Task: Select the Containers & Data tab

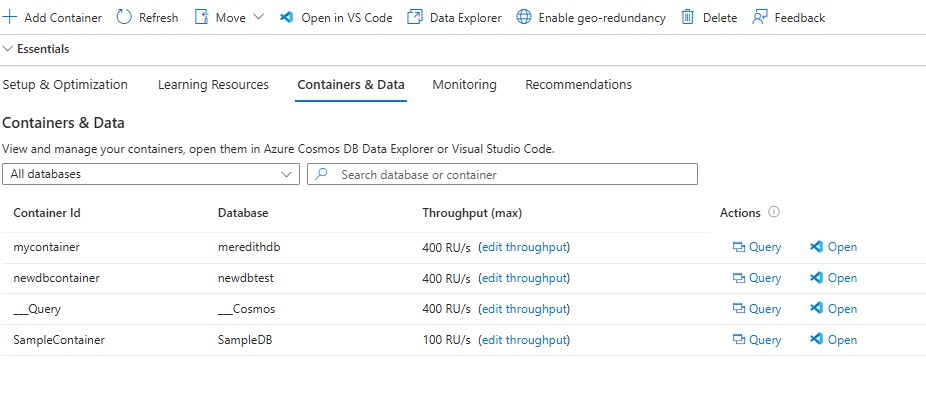Action: pos(351,84)
